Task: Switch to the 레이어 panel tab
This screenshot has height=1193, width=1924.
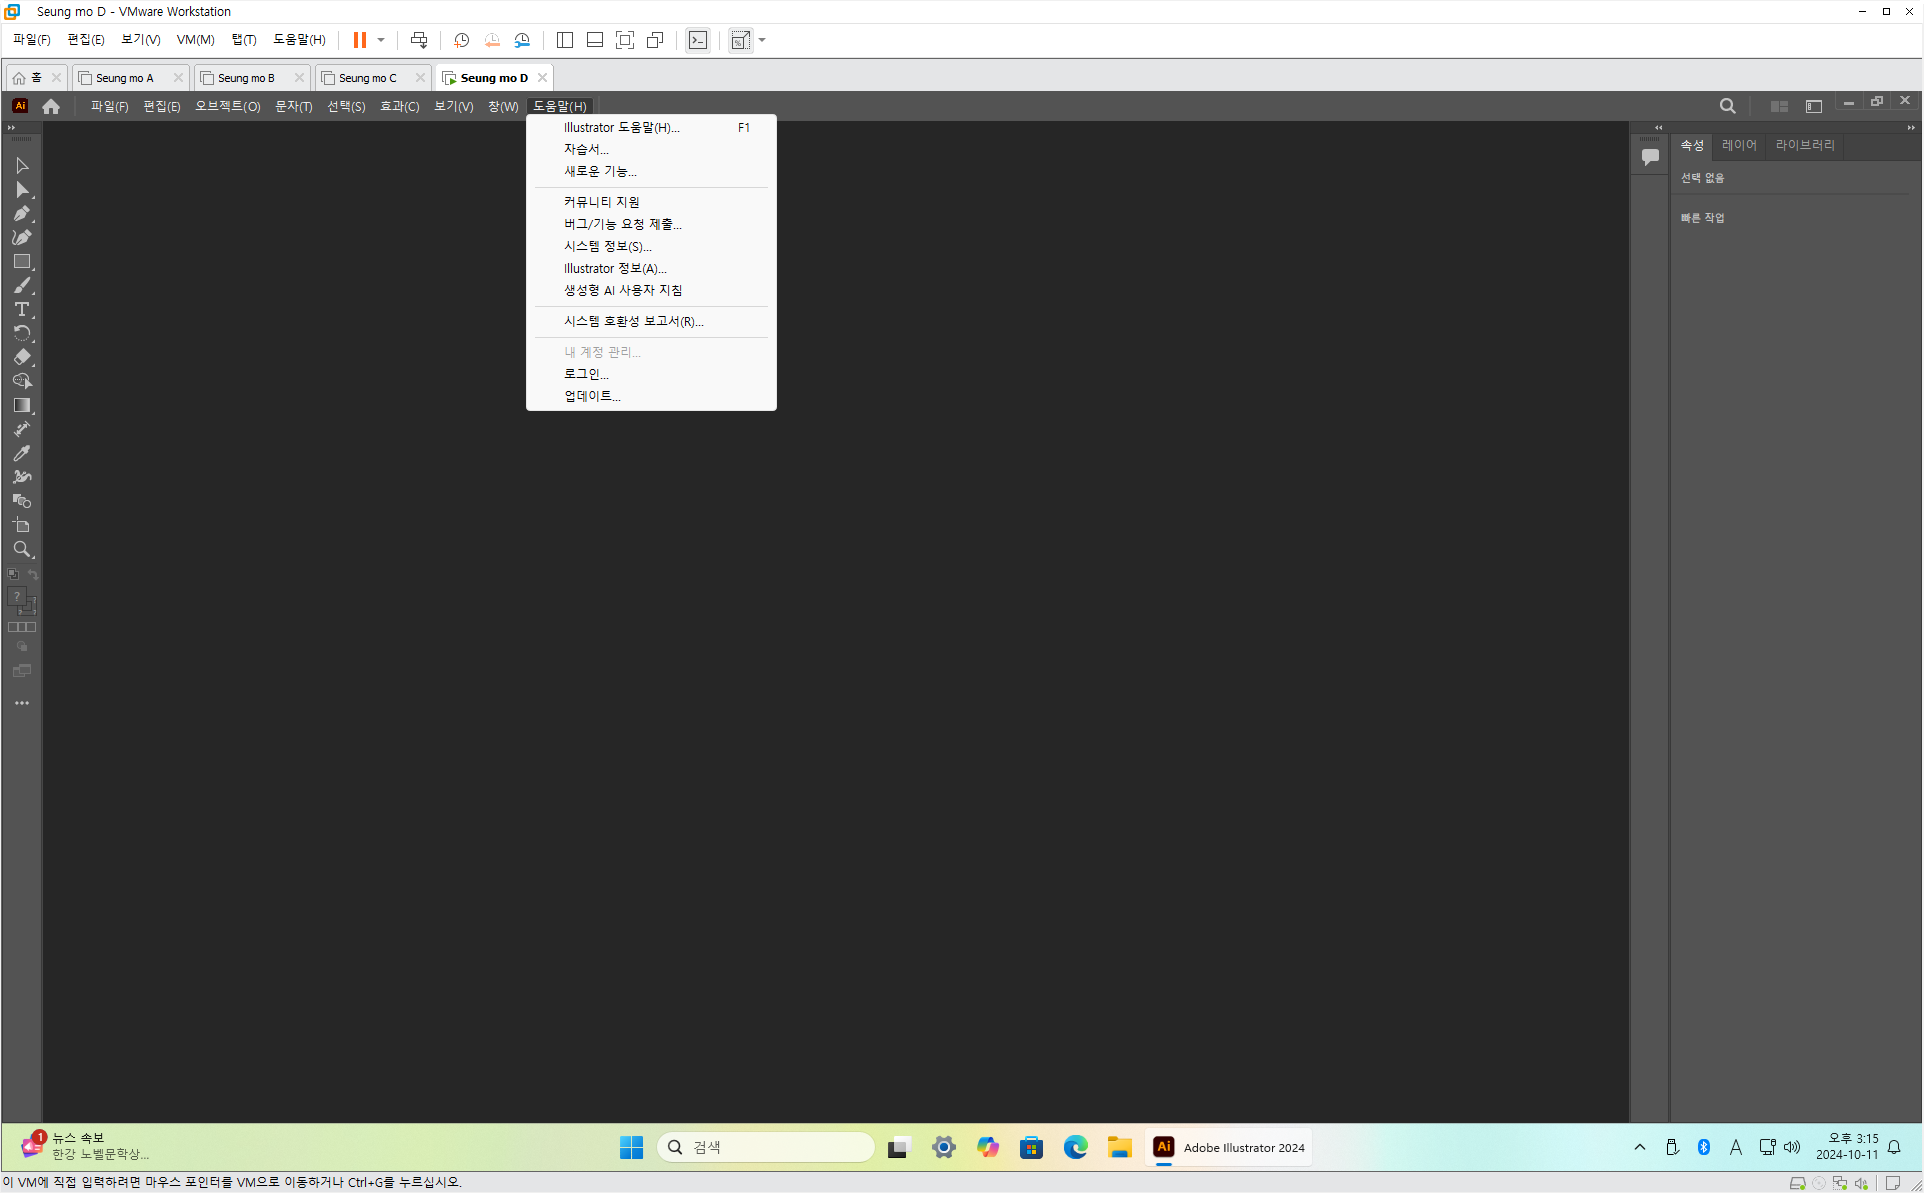Action: point(1739,145)
